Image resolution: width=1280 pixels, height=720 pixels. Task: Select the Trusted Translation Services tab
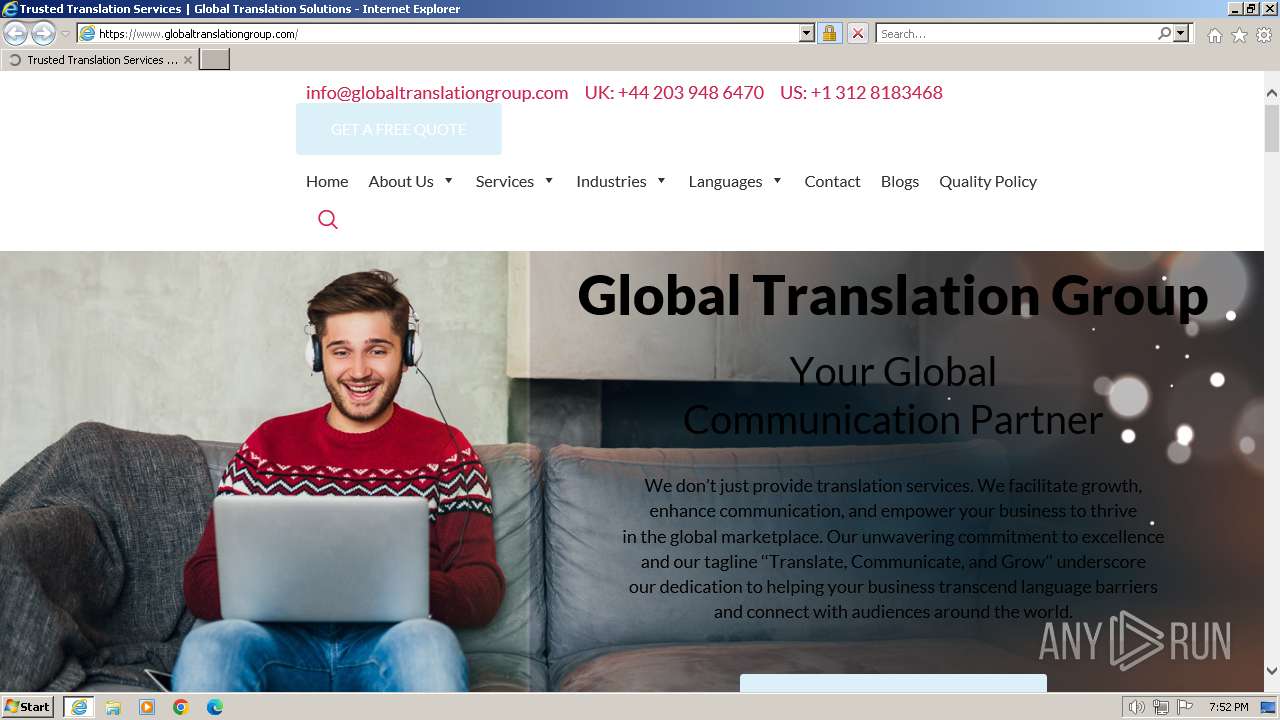[99, 60]
